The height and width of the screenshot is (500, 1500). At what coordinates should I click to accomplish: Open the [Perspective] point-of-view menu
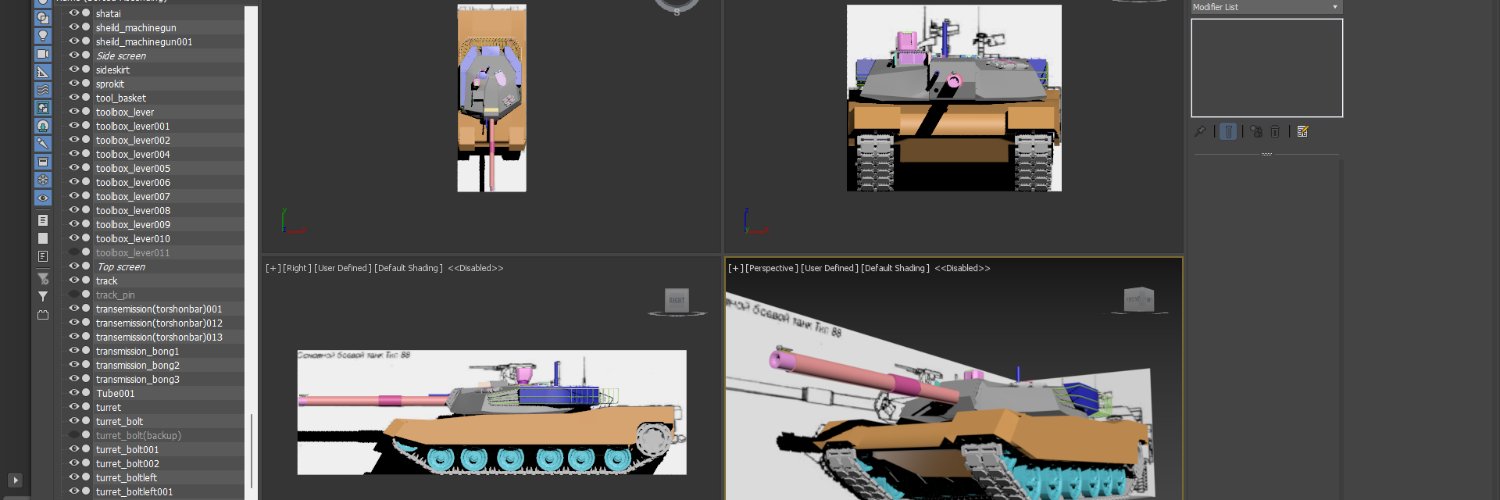[772, 268]
